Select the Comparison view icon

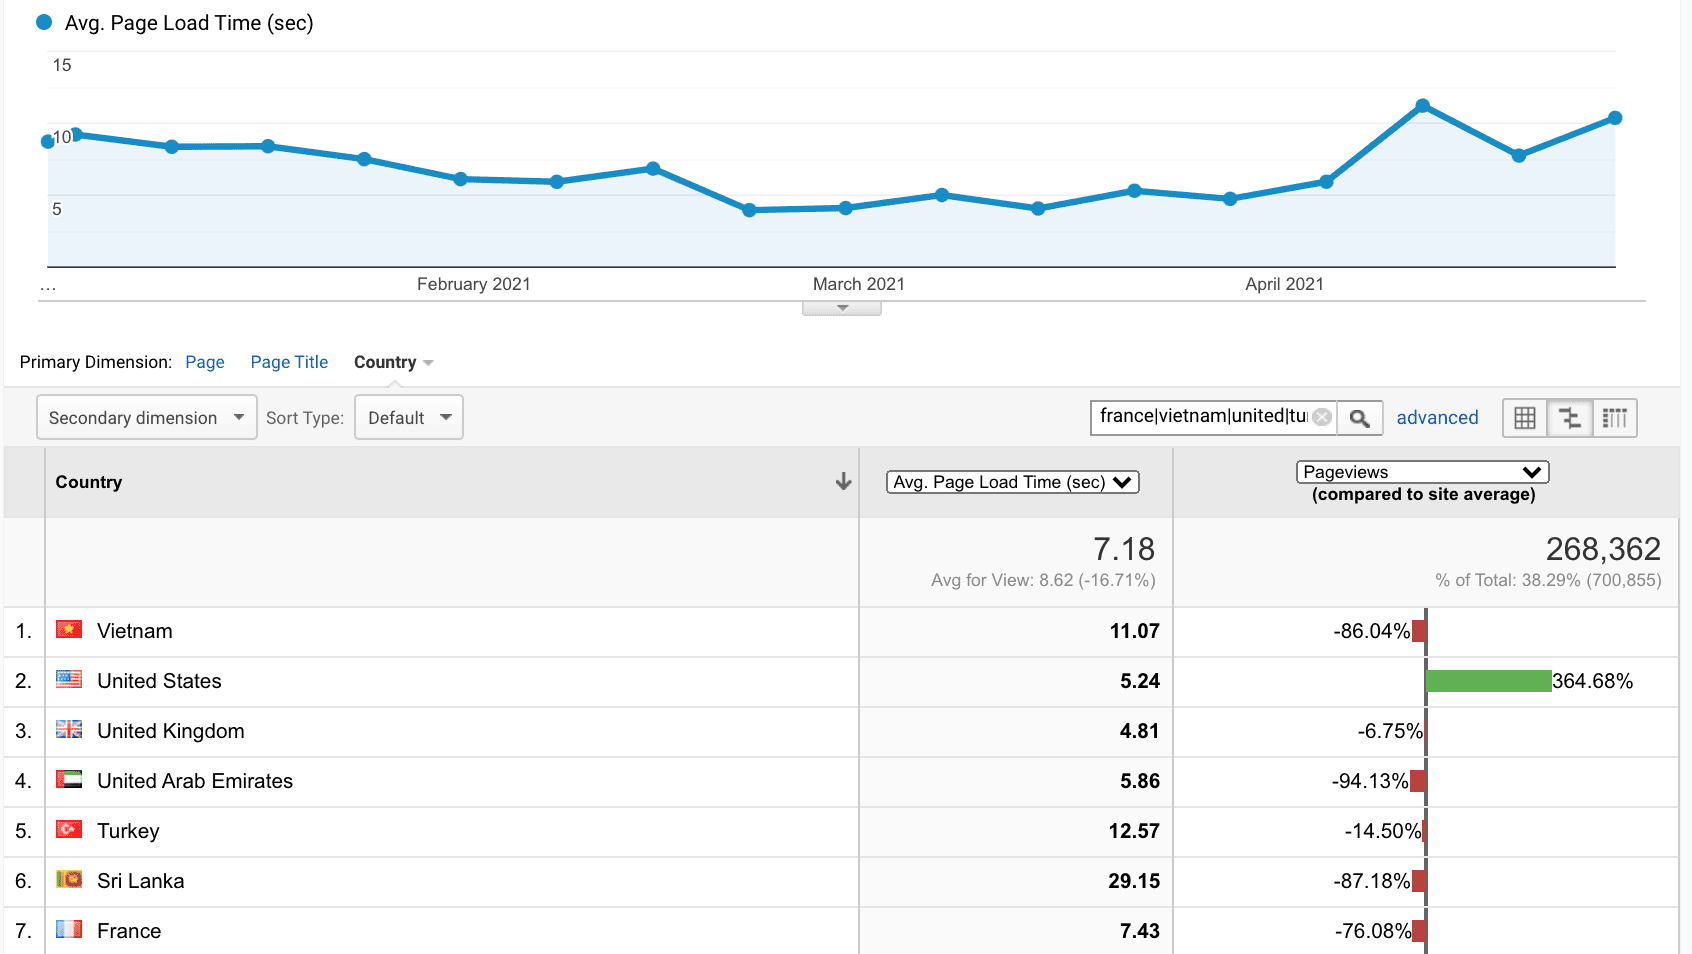(1570, 418)
